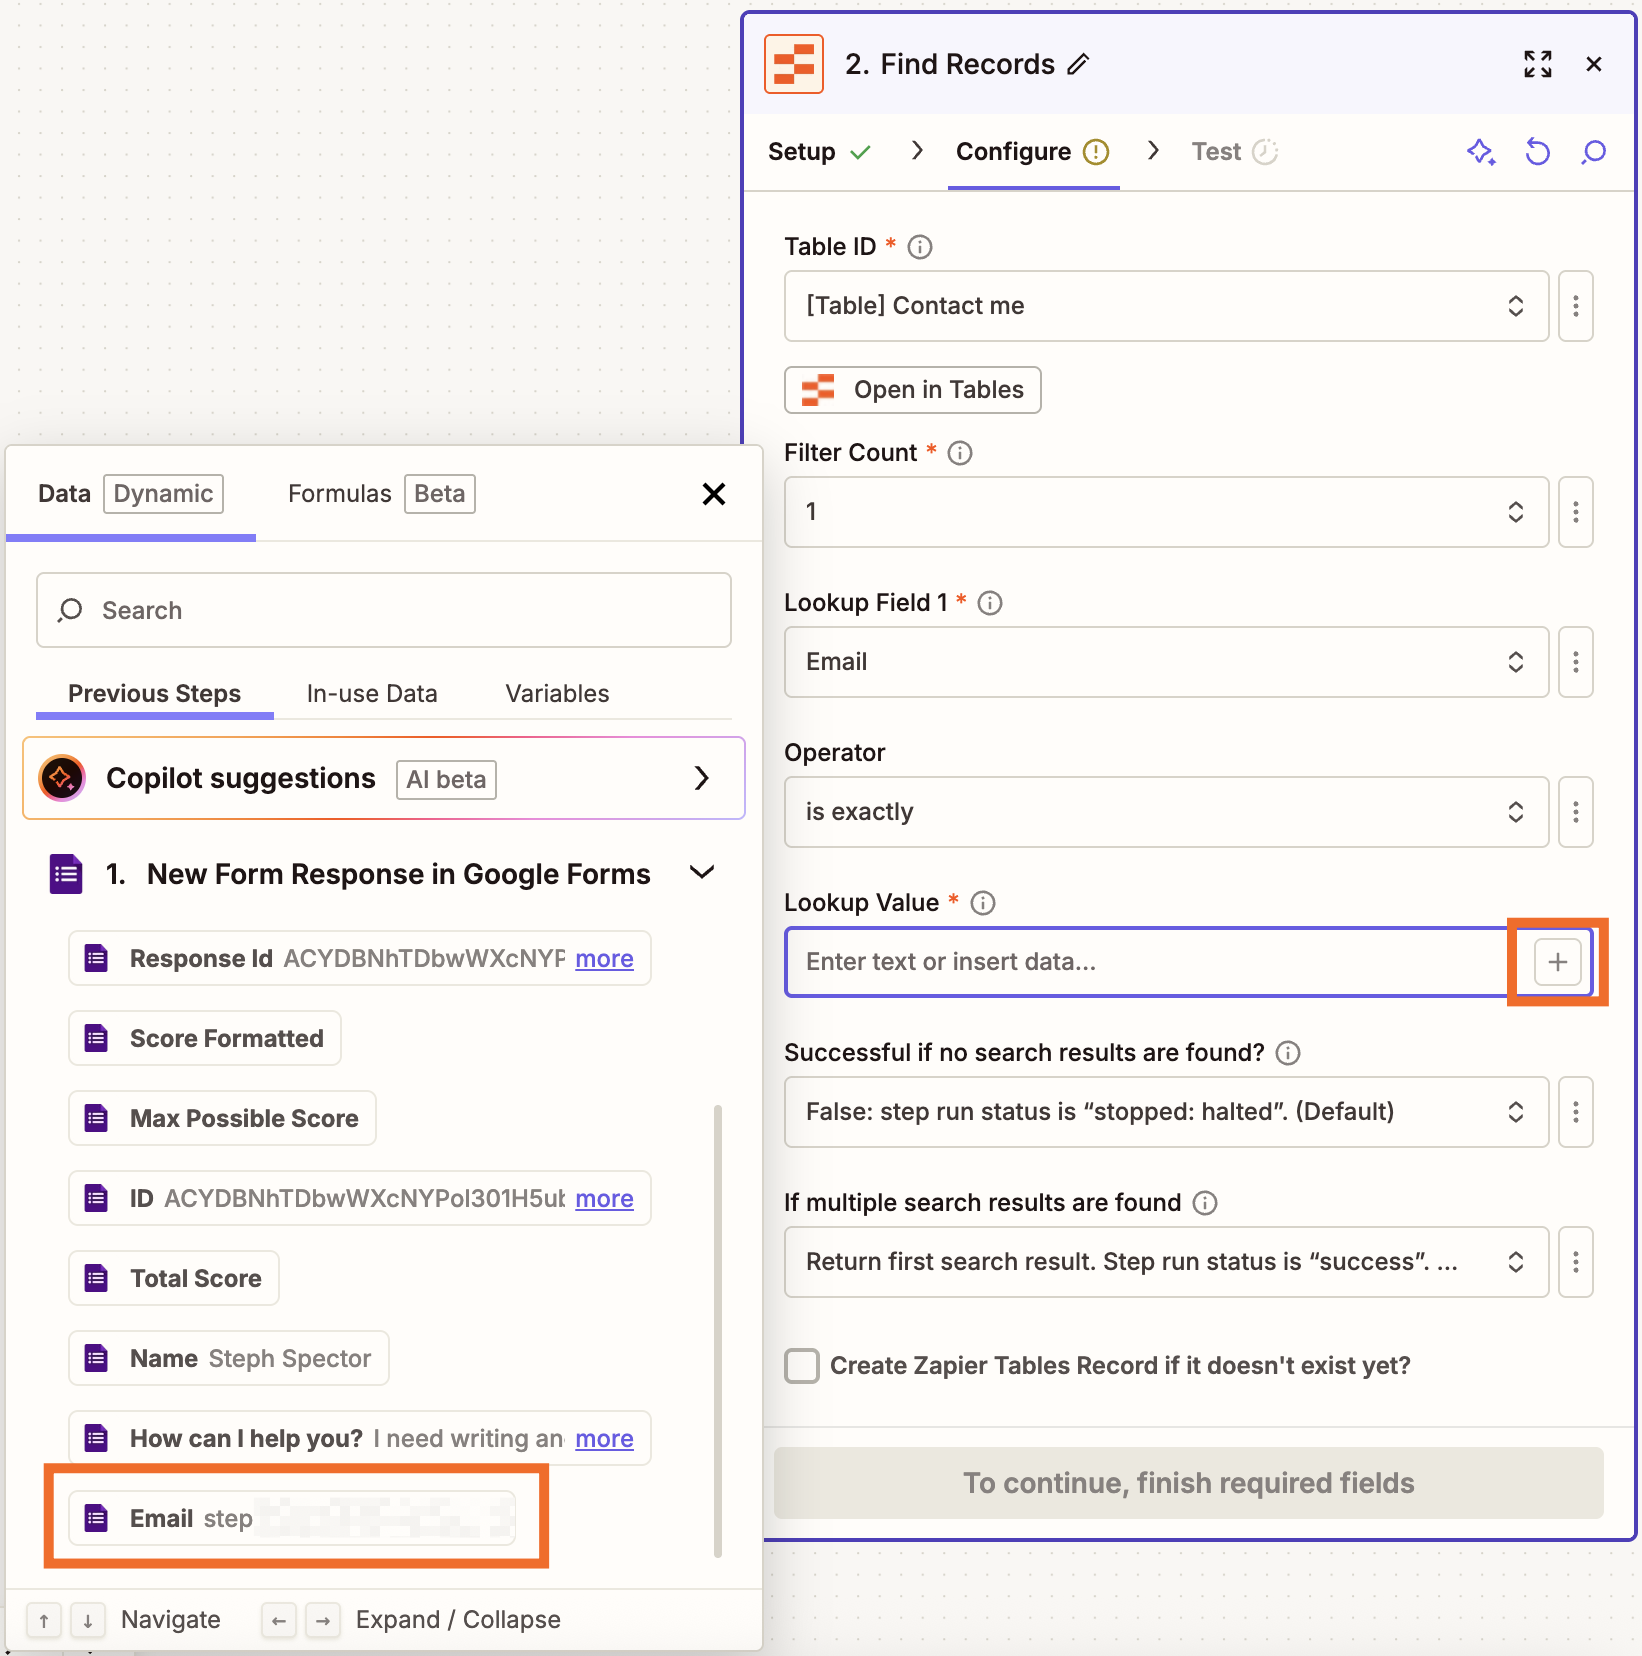The image size is (1642, 1656).
Task: Click the pencil icon to rename Find Records
Action: (x=1078, y=64)
